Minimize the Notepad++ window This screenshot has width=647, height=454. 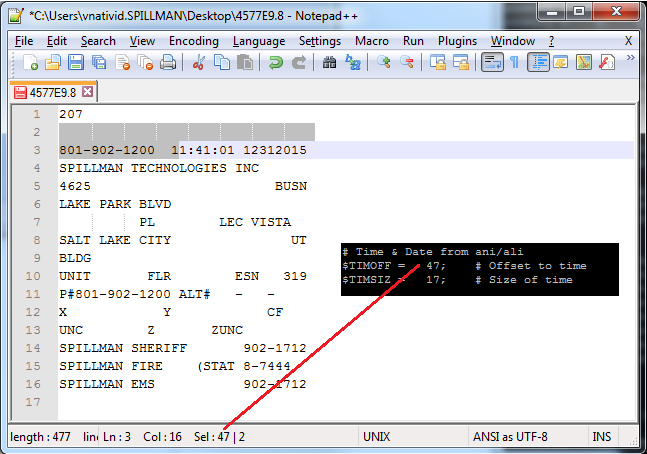coord(552,12)
